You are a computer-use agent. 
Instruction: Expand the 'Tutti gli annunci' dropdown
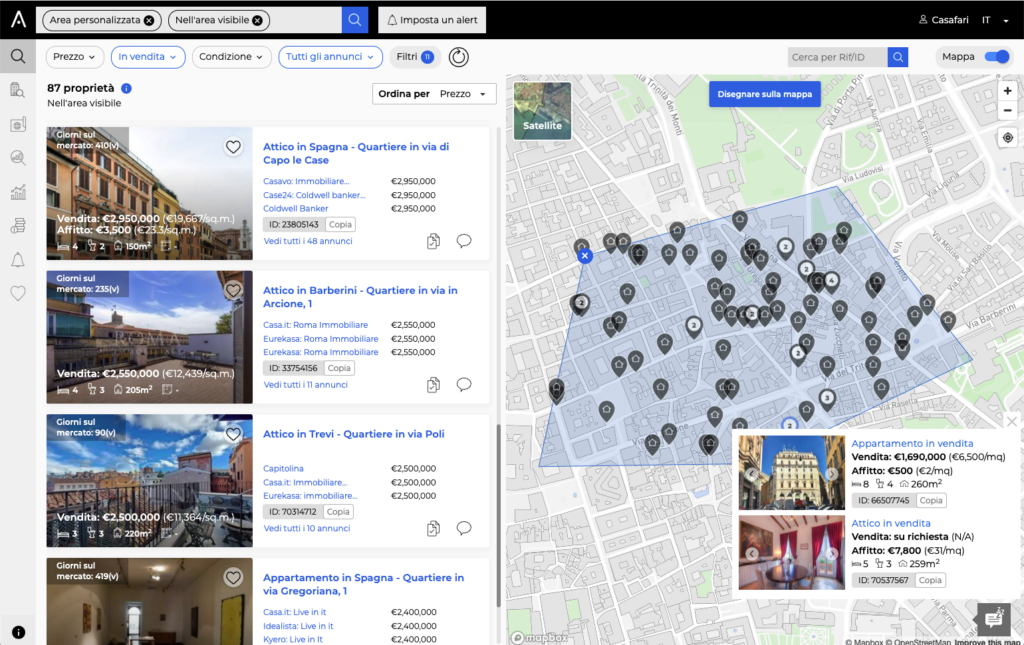pos(330,57)
